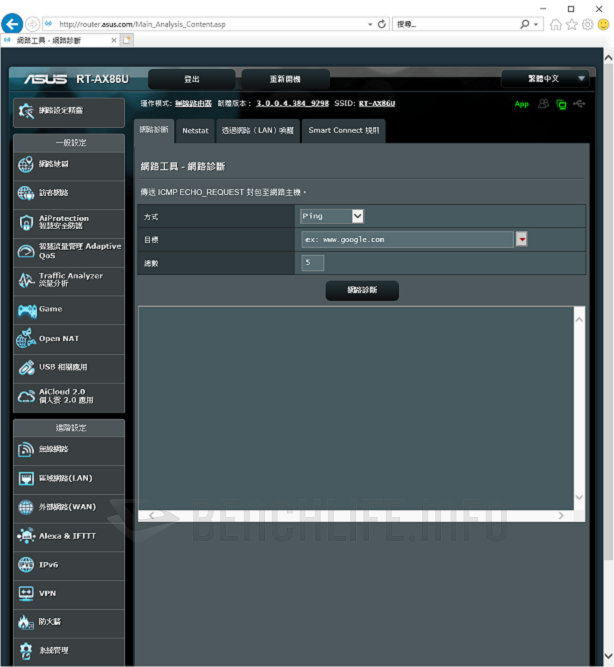Open the language dropdown 繁體中文
Image resolution: width=614 pixels, height=667 pixels.
tap(545, 79)
